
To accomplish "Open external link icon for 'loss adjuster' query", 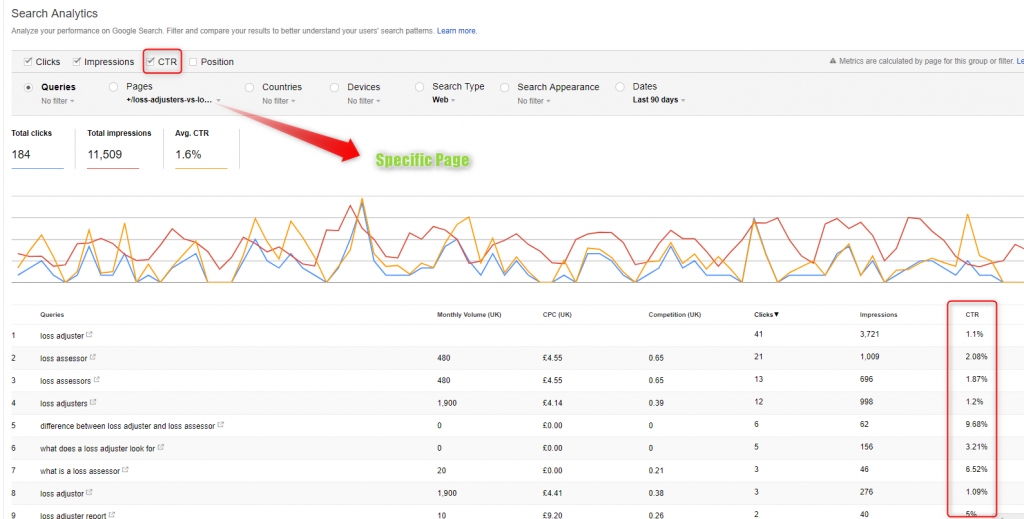I will tap(89, 335).
